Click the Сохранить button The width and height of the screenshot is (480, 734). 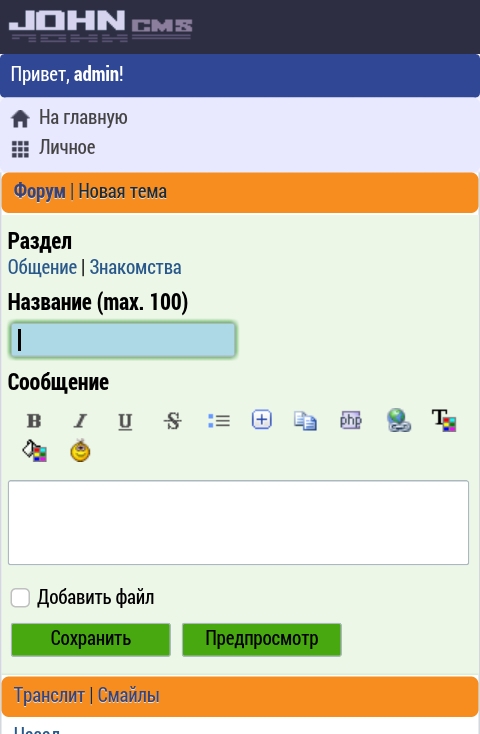click(x=90, y=639)
